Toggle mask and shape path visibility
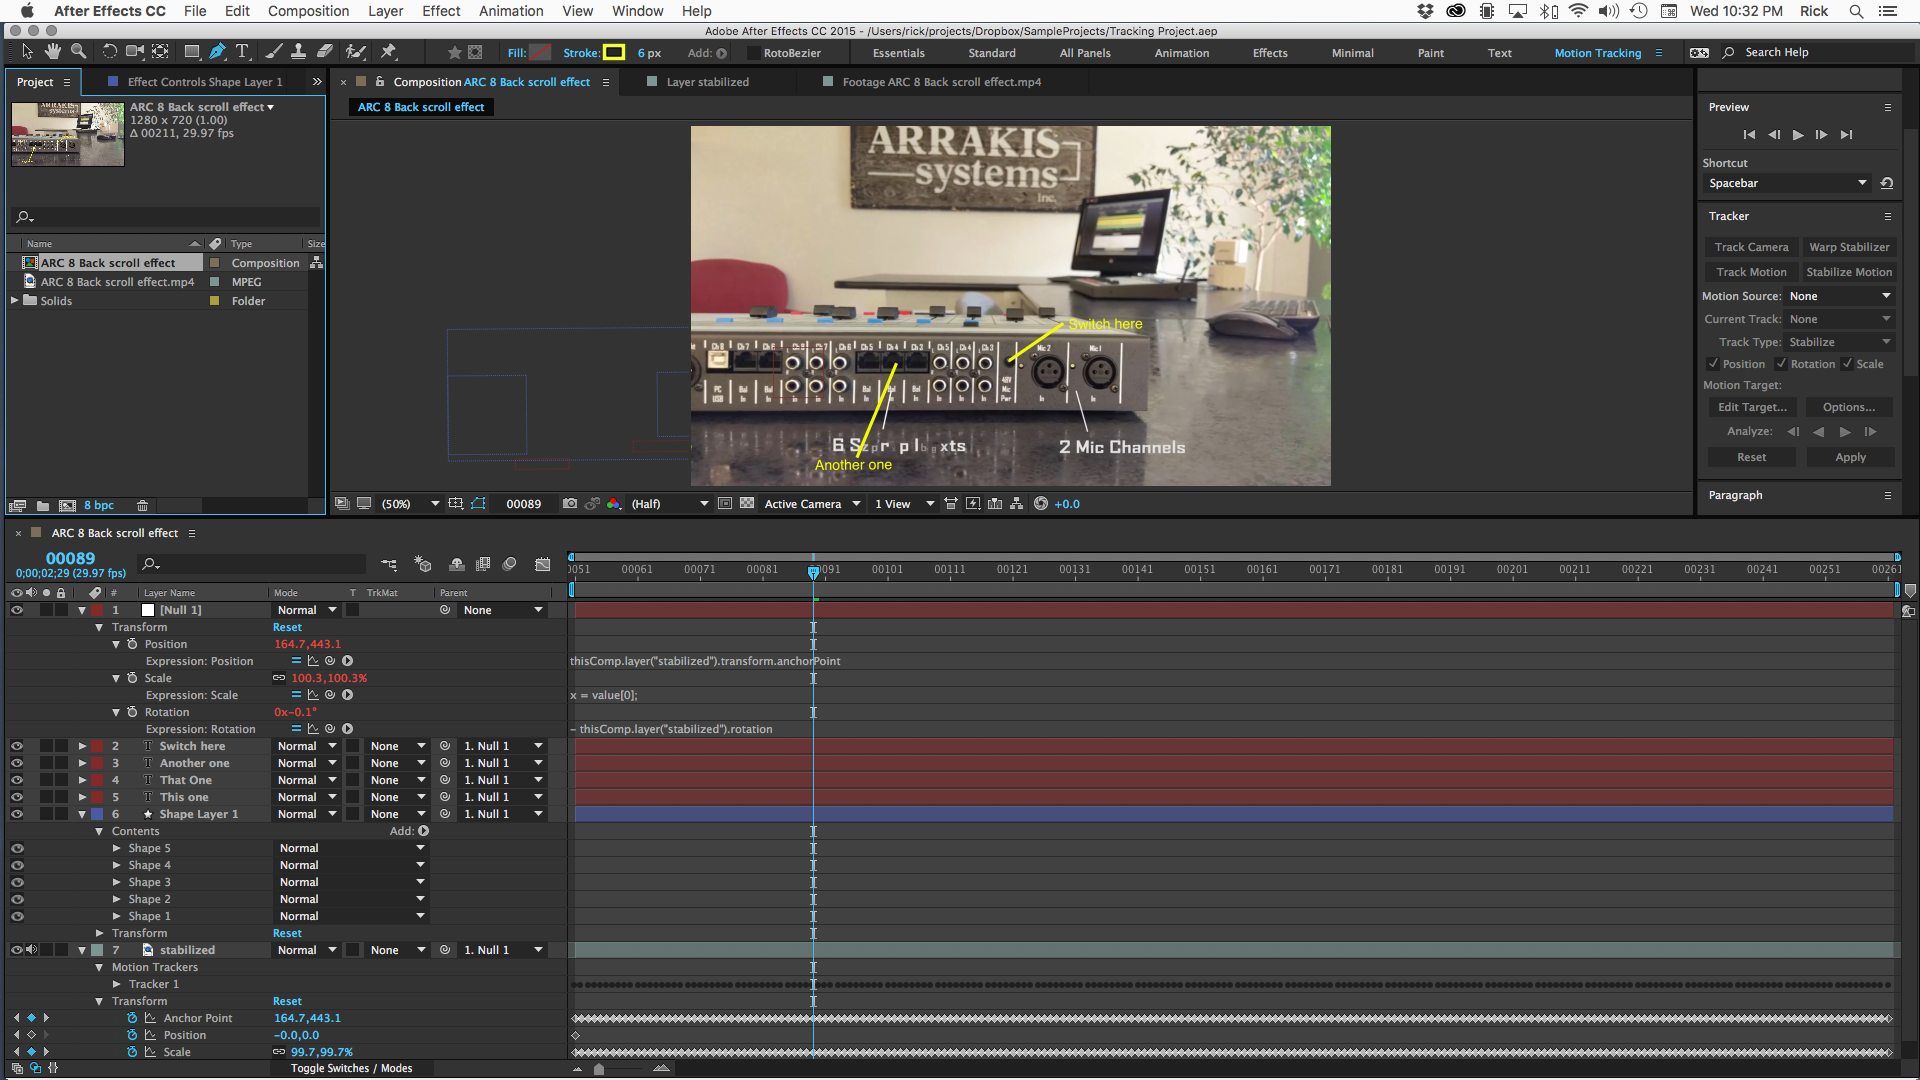The height and width of the screenshot is (1080, 1920). point(478,504)
